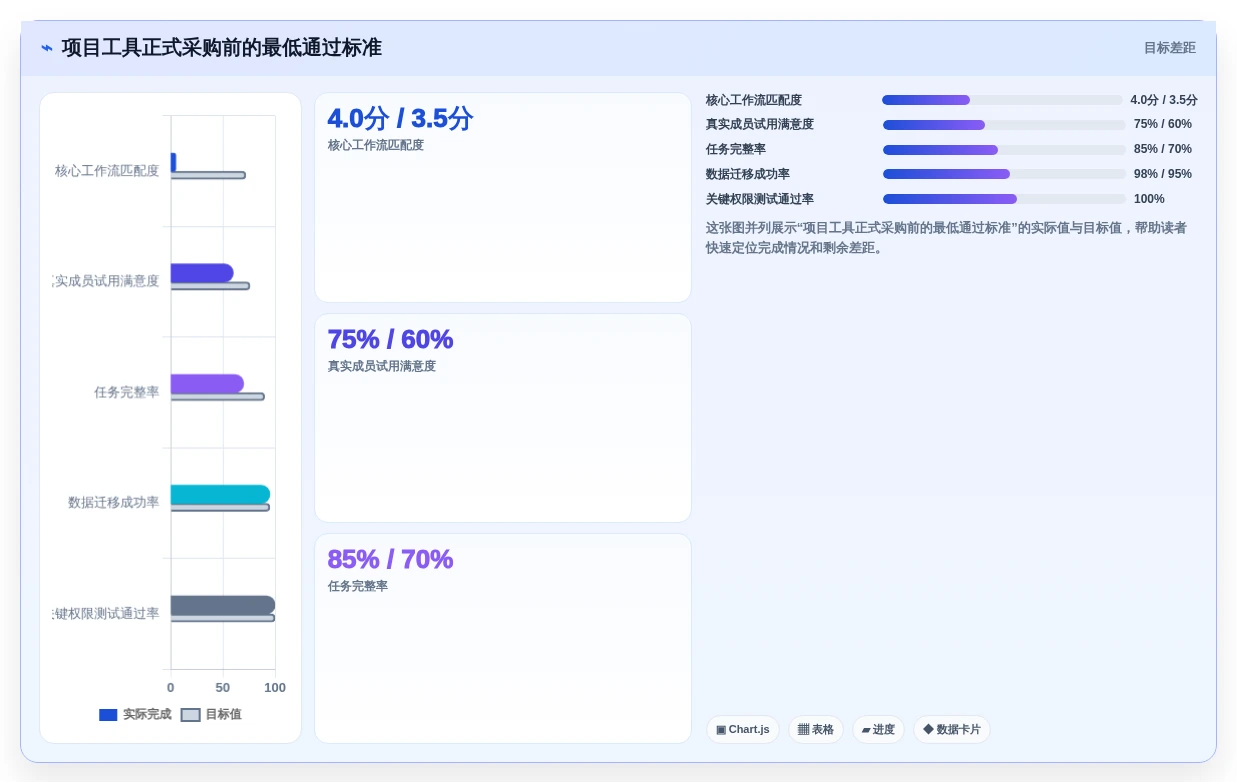Click the purple actual bar for 任务完整率

click(207, 384)
